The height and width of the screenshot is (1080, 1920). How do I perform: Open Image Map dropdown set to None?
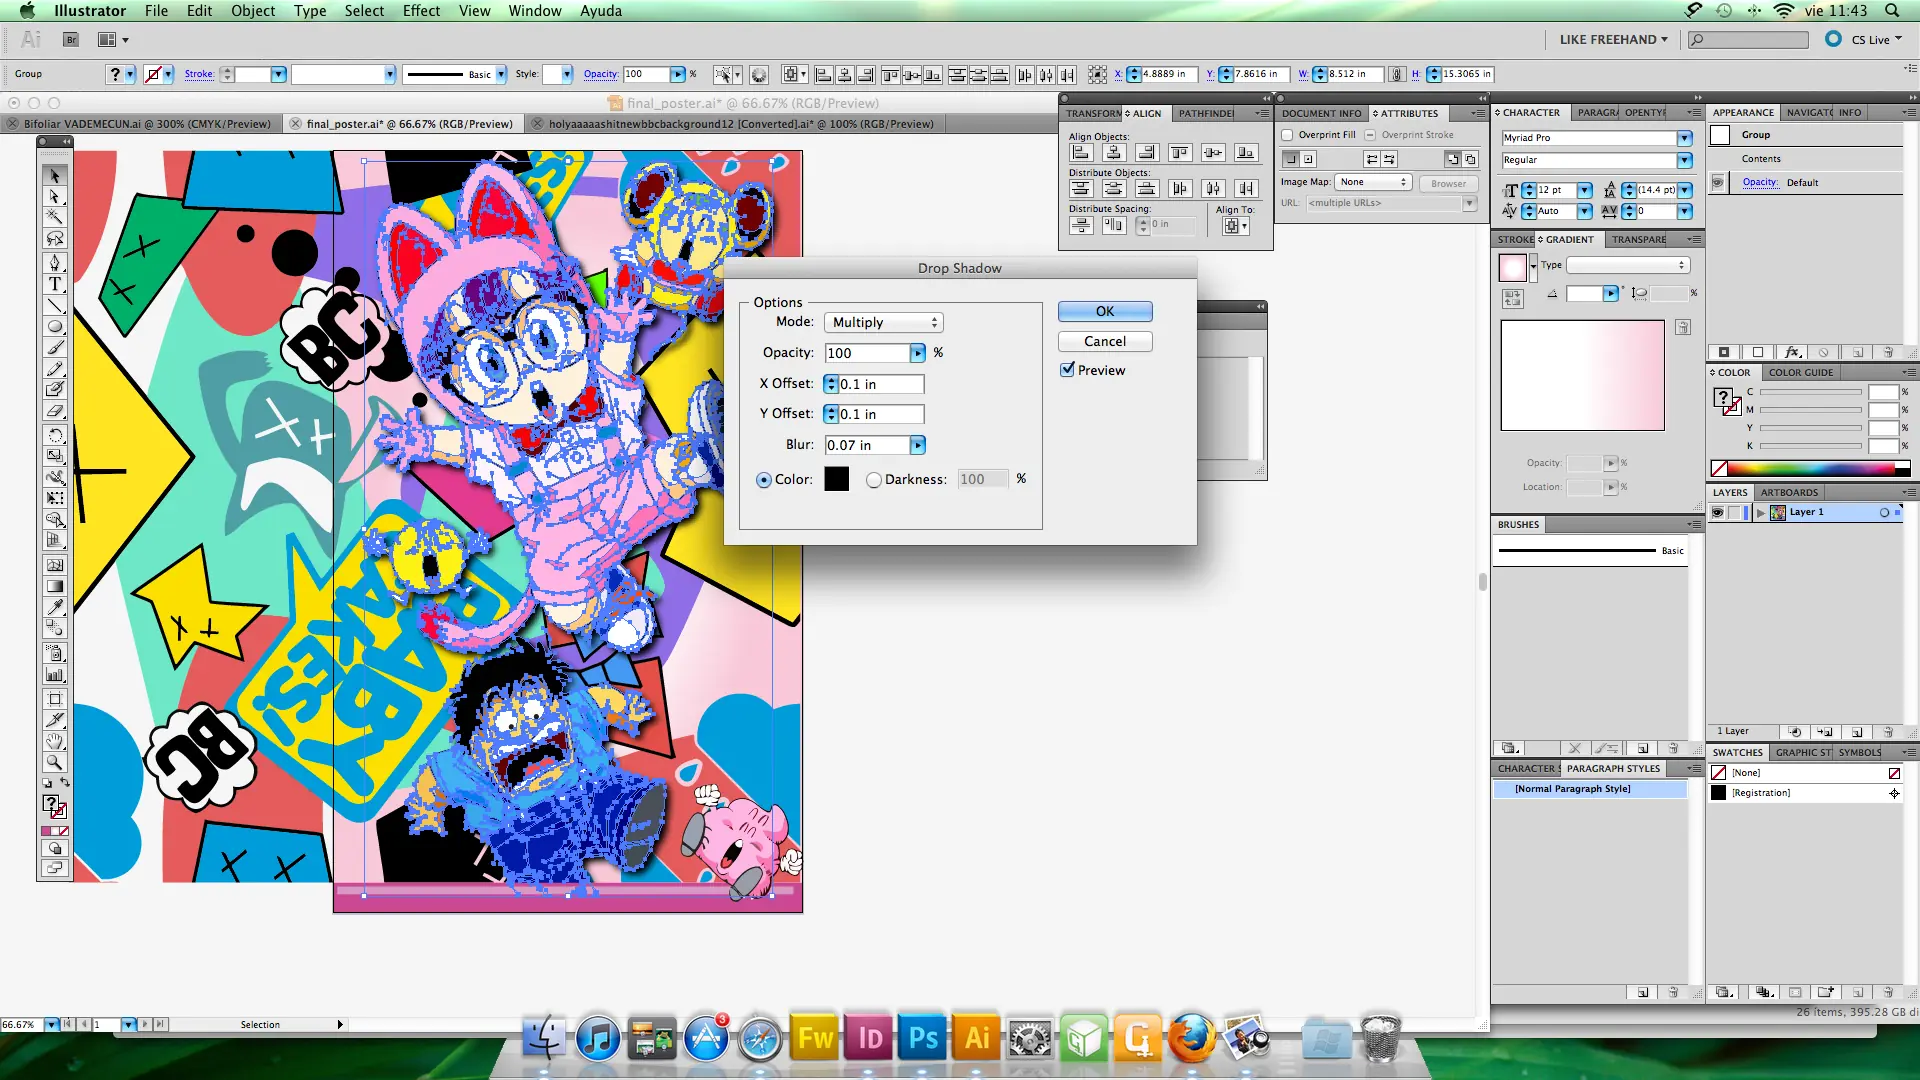1372,182
